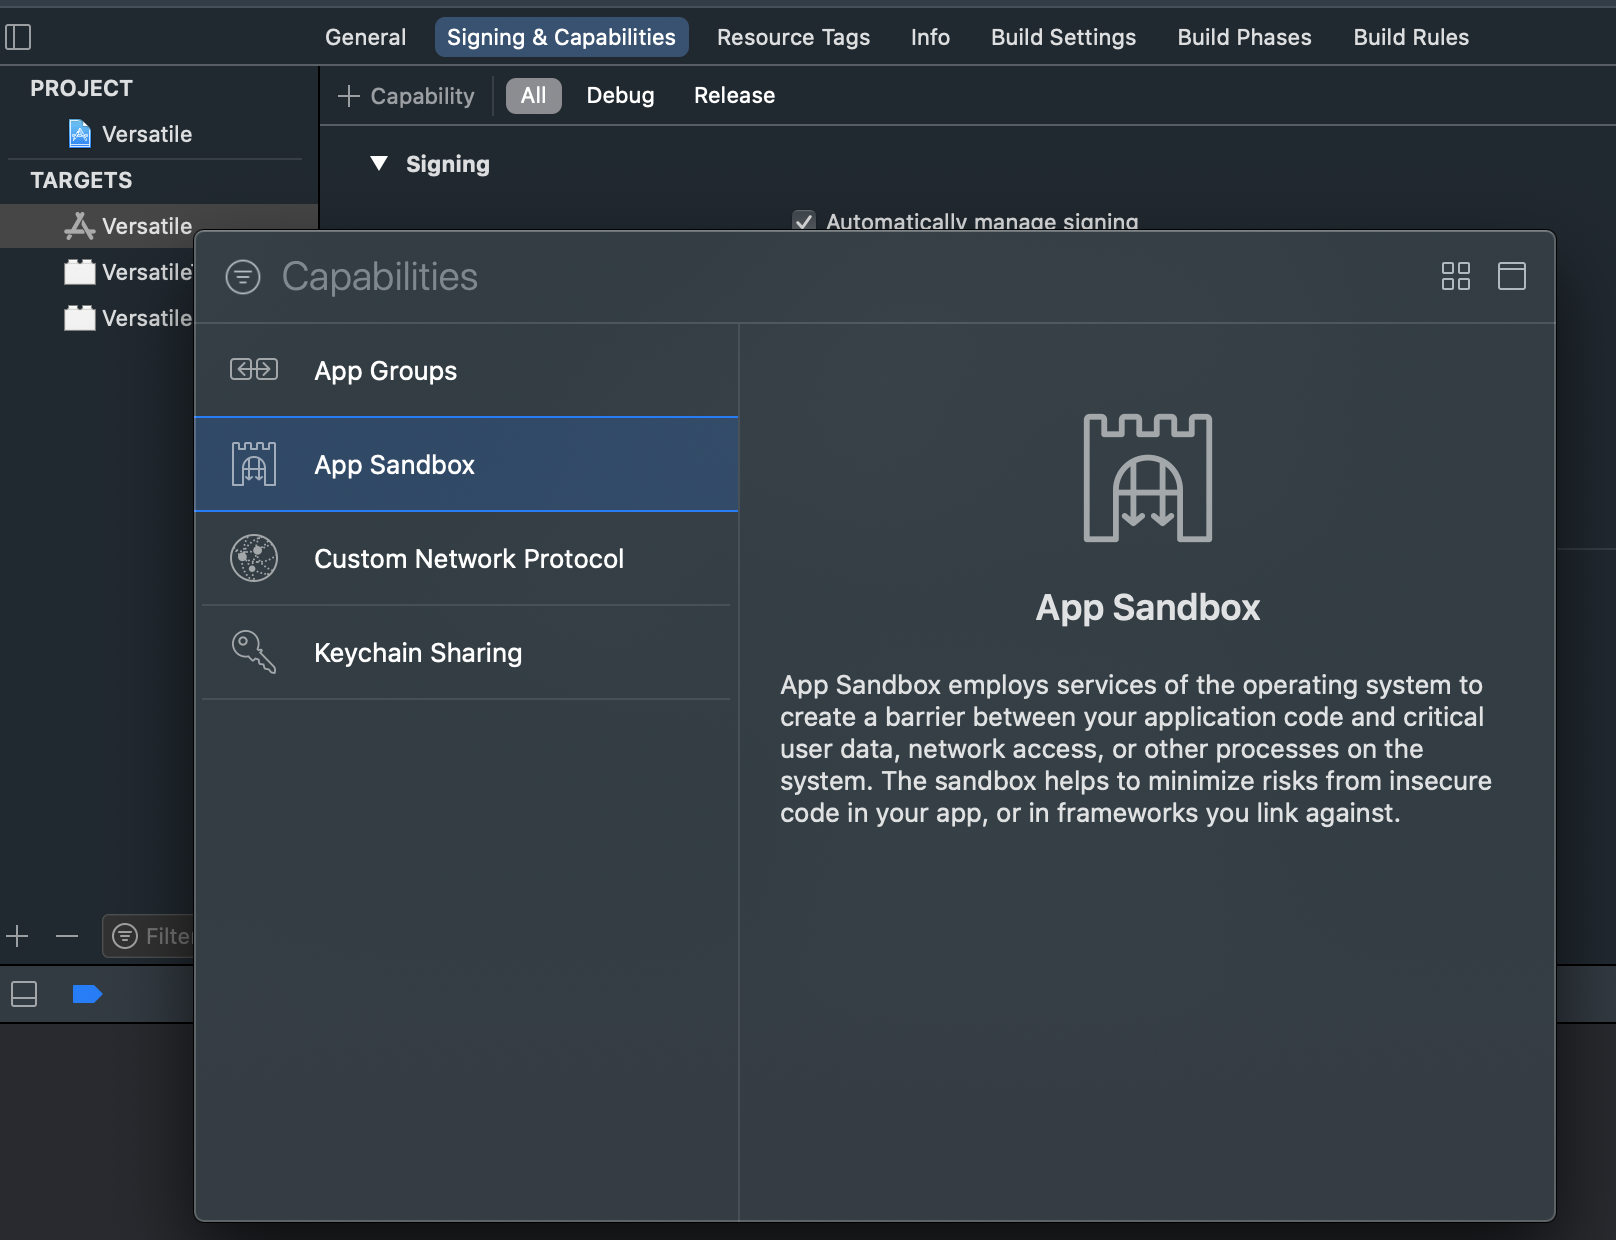The height and width of the screenshot is (1240, 1616).
Task: Select the All configuration filter
Action: (x=534, y=96)
